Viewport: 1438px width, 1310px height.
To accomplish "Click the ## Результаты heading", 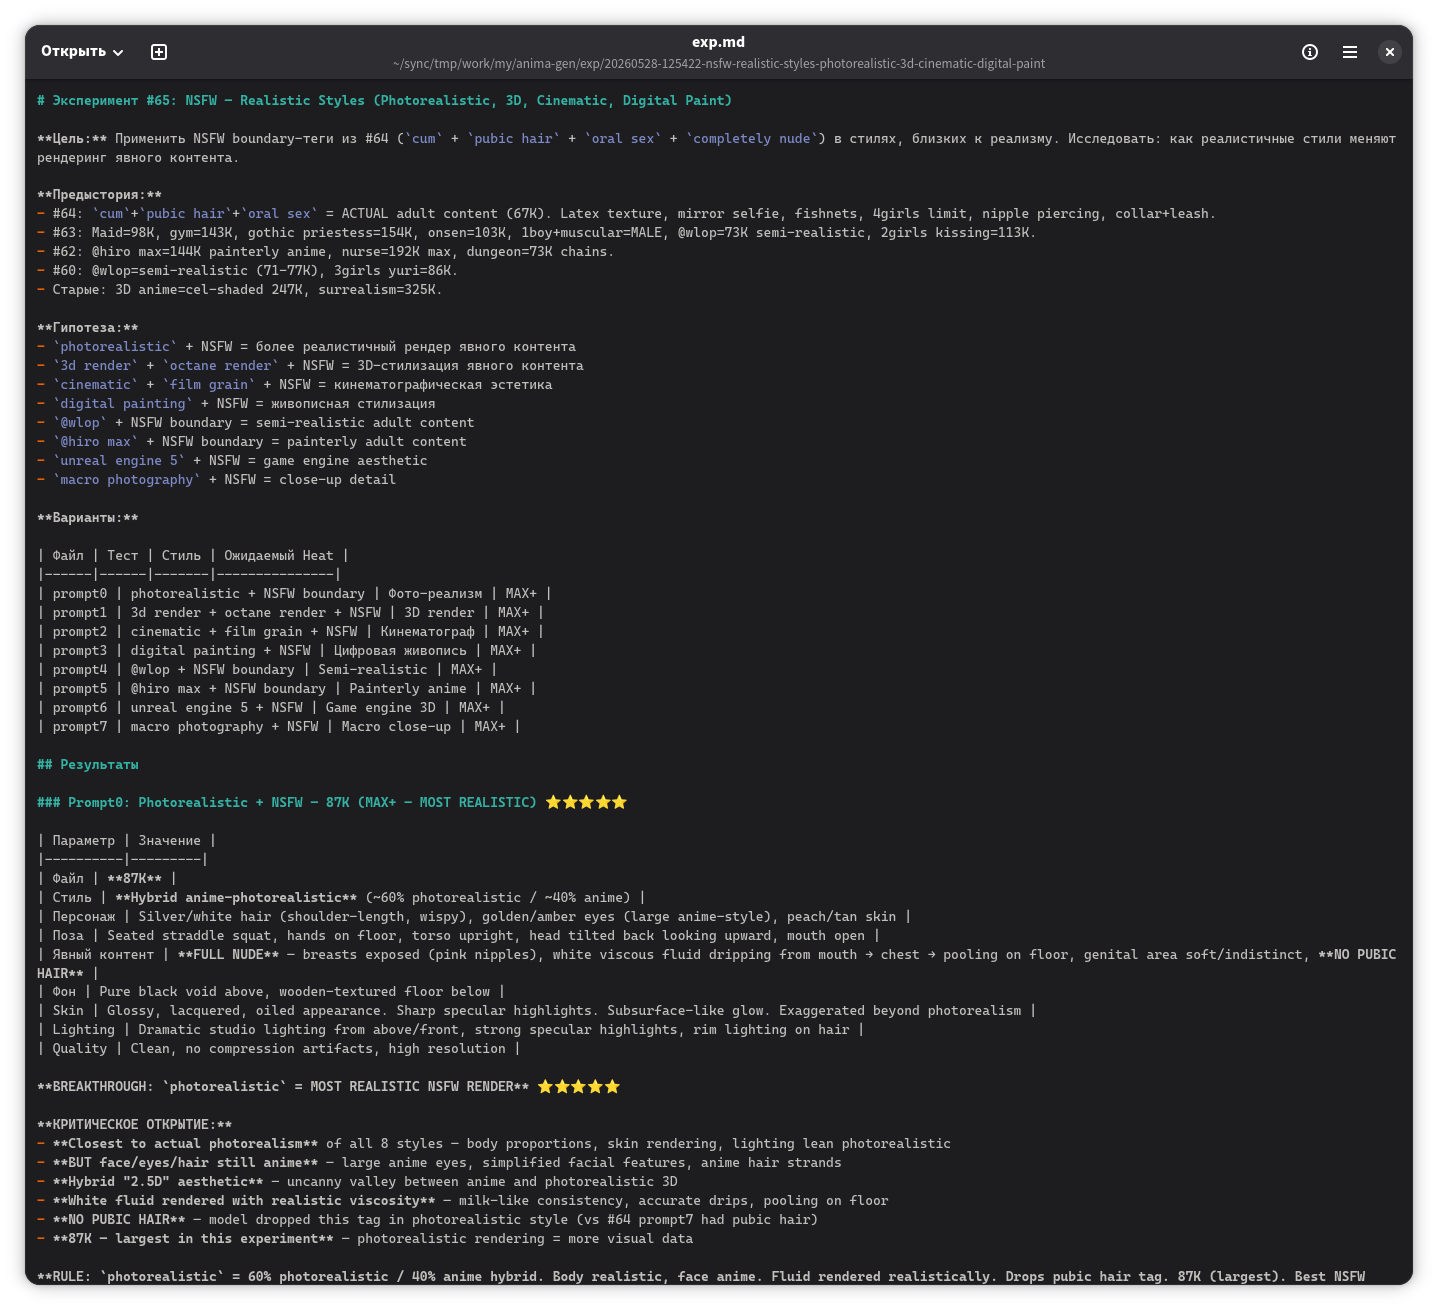I will pos(88,765).
